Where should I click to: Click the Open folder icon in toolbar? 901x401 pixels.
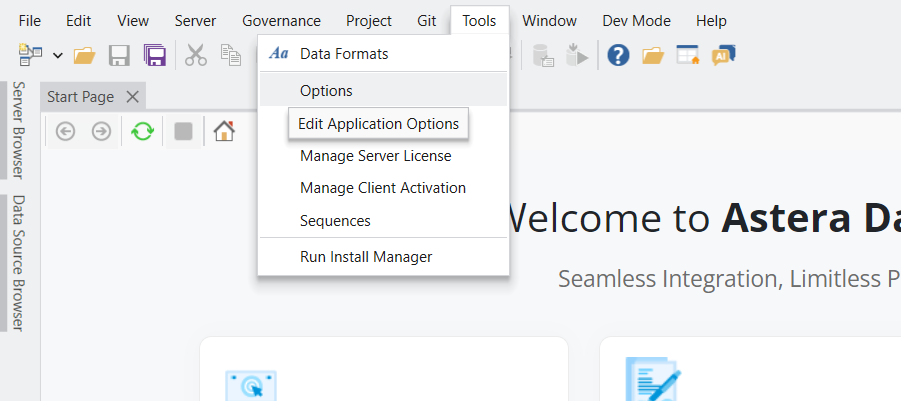click(x=85, y=55)
